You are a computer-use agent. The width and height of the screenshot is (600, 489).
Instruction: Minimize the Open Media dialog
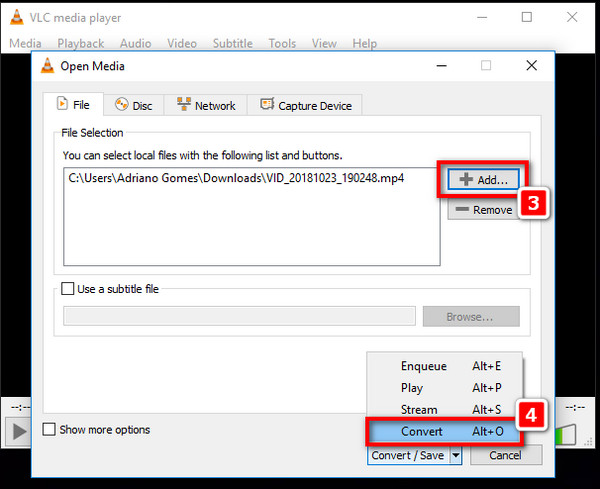442,65
